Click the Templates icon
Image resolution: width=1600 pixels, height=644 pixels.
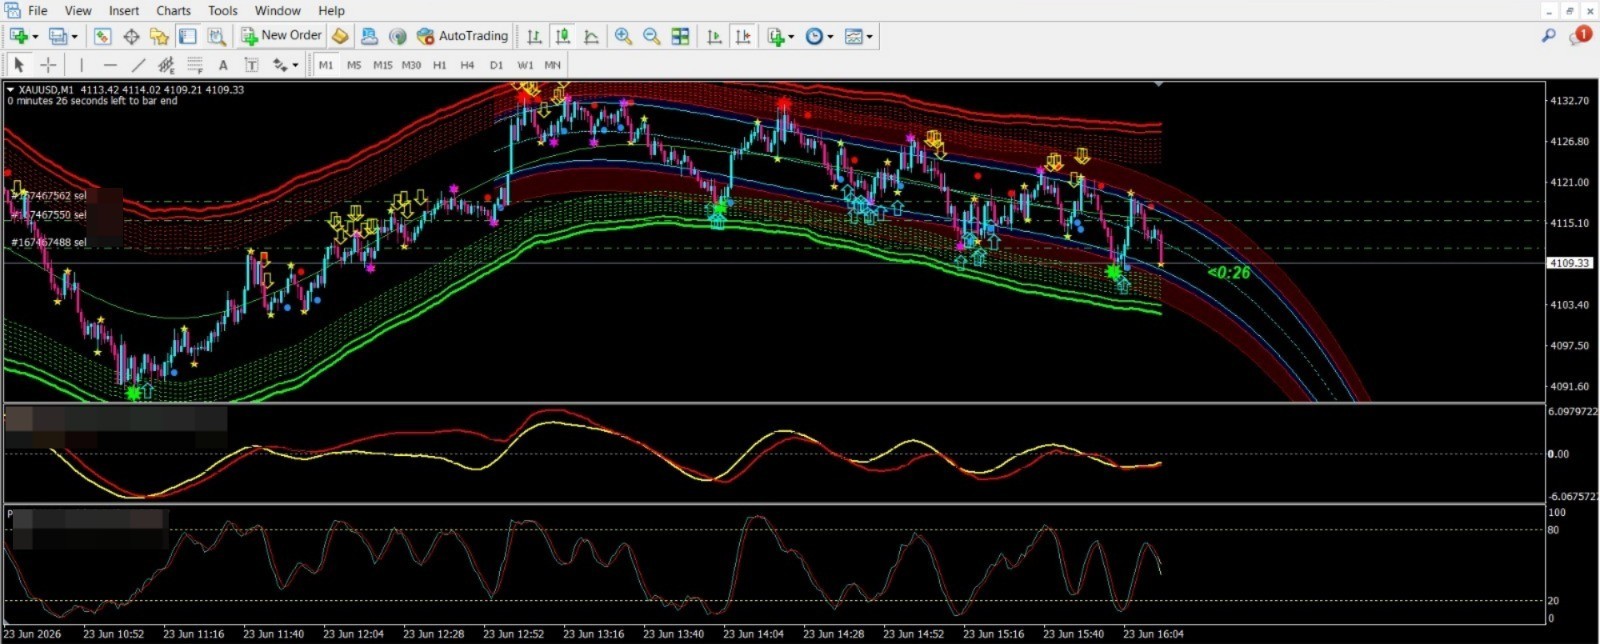853,36
